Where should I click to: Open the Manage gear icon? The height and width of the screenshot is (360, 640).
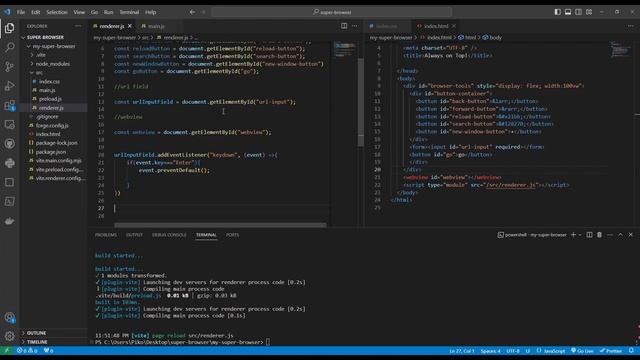pos(9,336)
